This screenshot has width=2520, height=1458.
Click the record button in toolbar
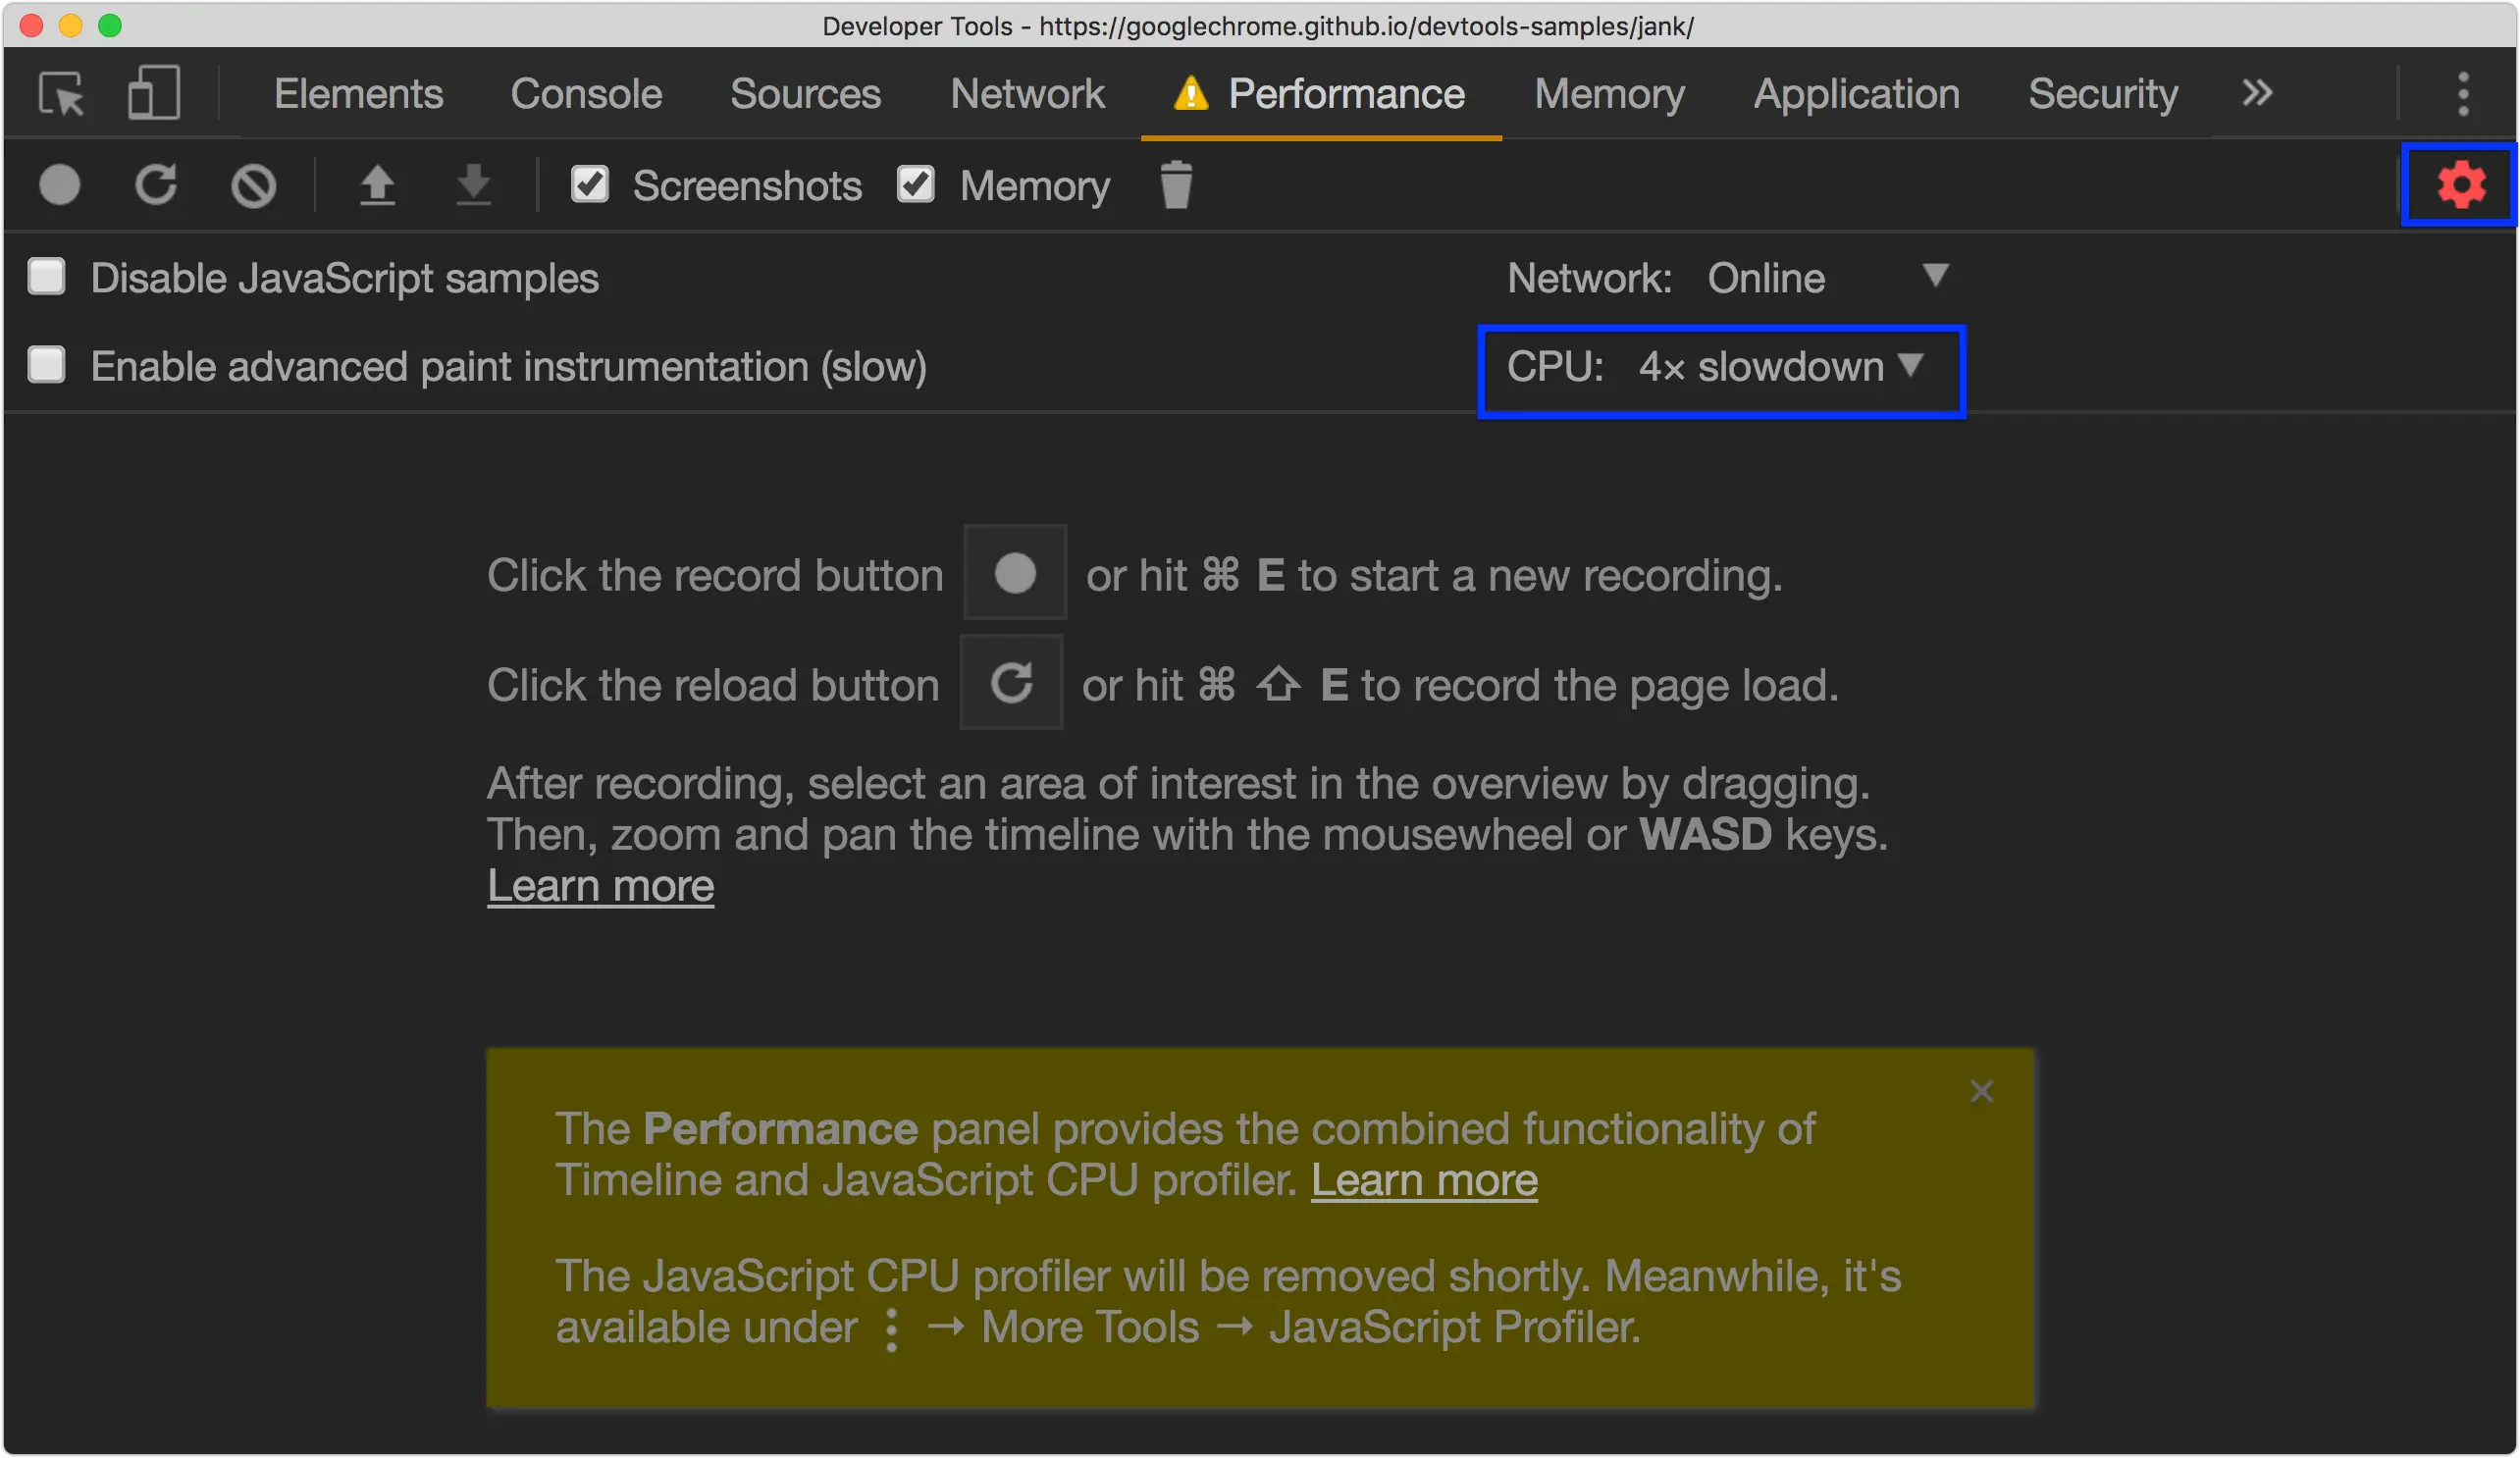click(59, 186)
